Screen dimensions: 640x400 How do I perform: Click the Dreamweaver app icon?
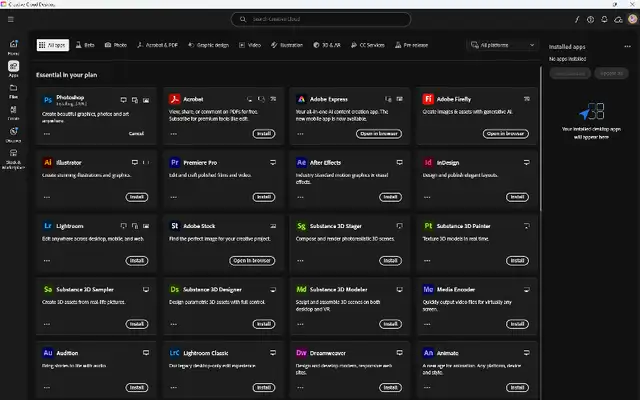pos(301,353)
